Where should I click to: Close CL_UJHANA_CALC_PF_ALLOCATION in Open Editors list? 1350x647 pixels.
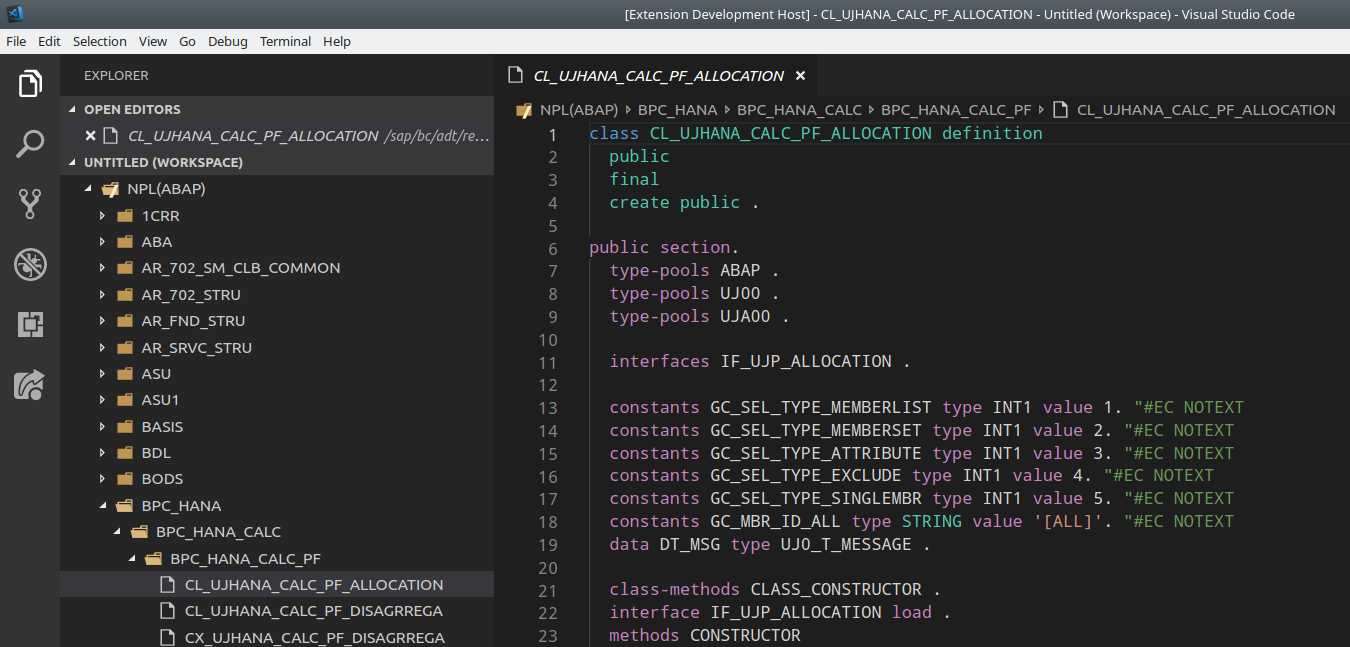point(91,136)
